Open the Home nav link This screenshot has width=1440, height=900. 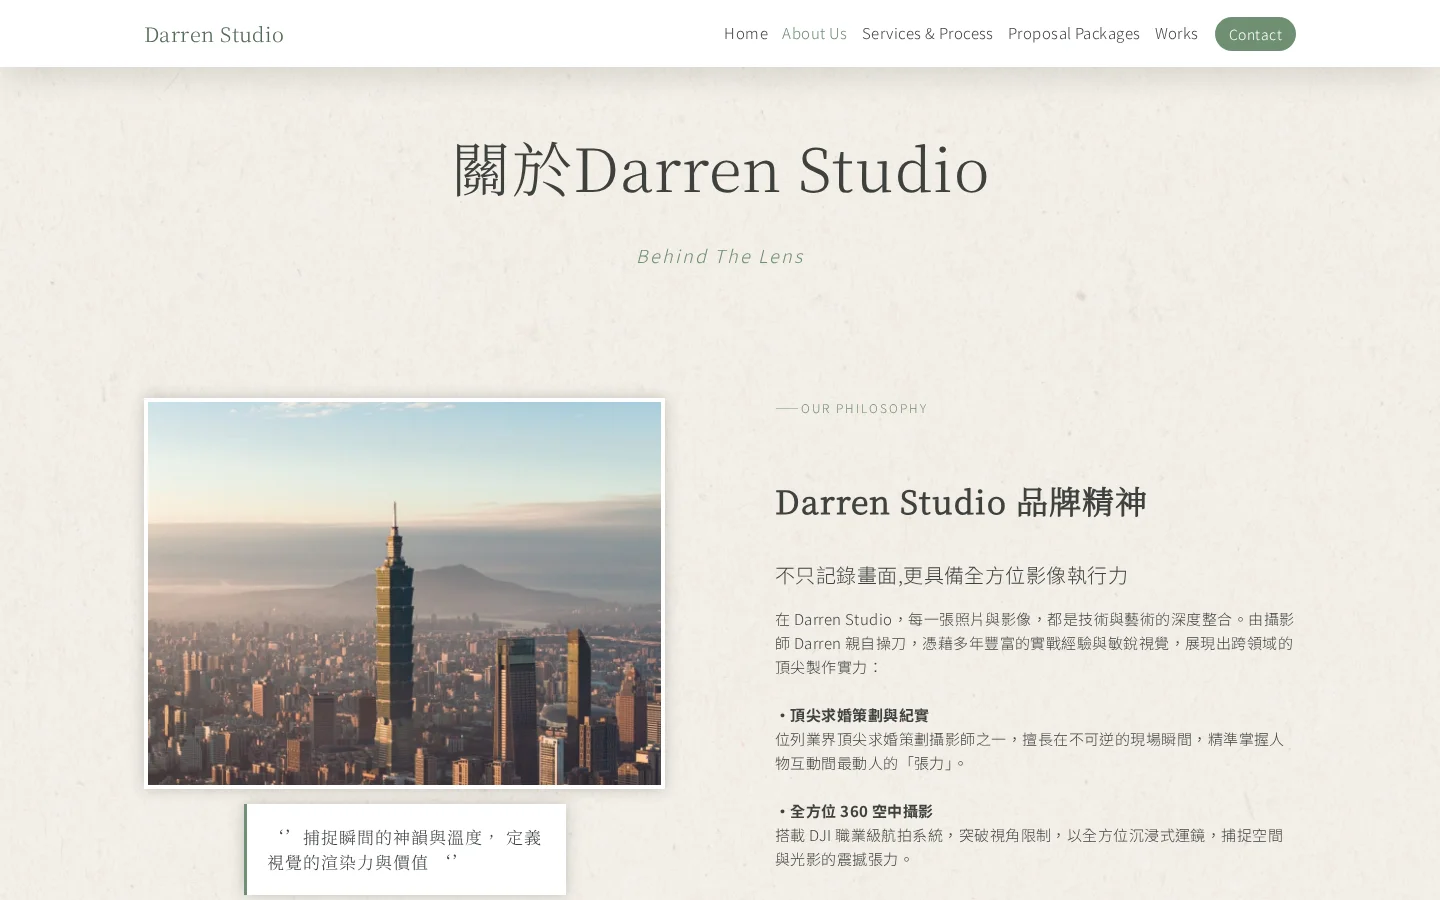pyautogui.click(x=746, y=33)
